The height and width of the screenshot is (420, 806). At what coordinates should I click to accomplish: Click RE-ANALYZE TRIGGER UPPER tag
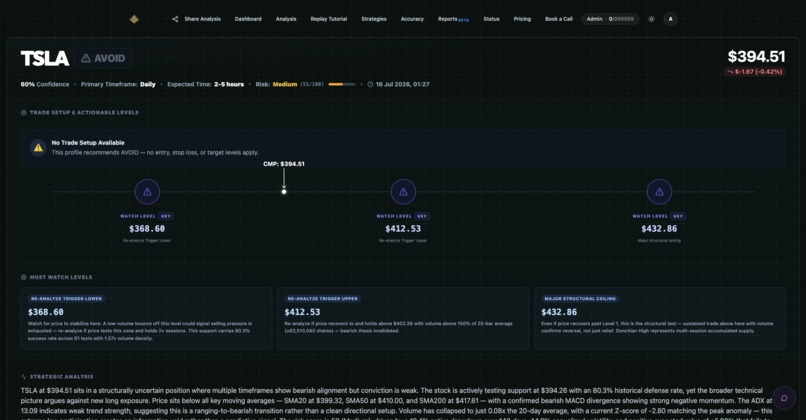(323, 299)
